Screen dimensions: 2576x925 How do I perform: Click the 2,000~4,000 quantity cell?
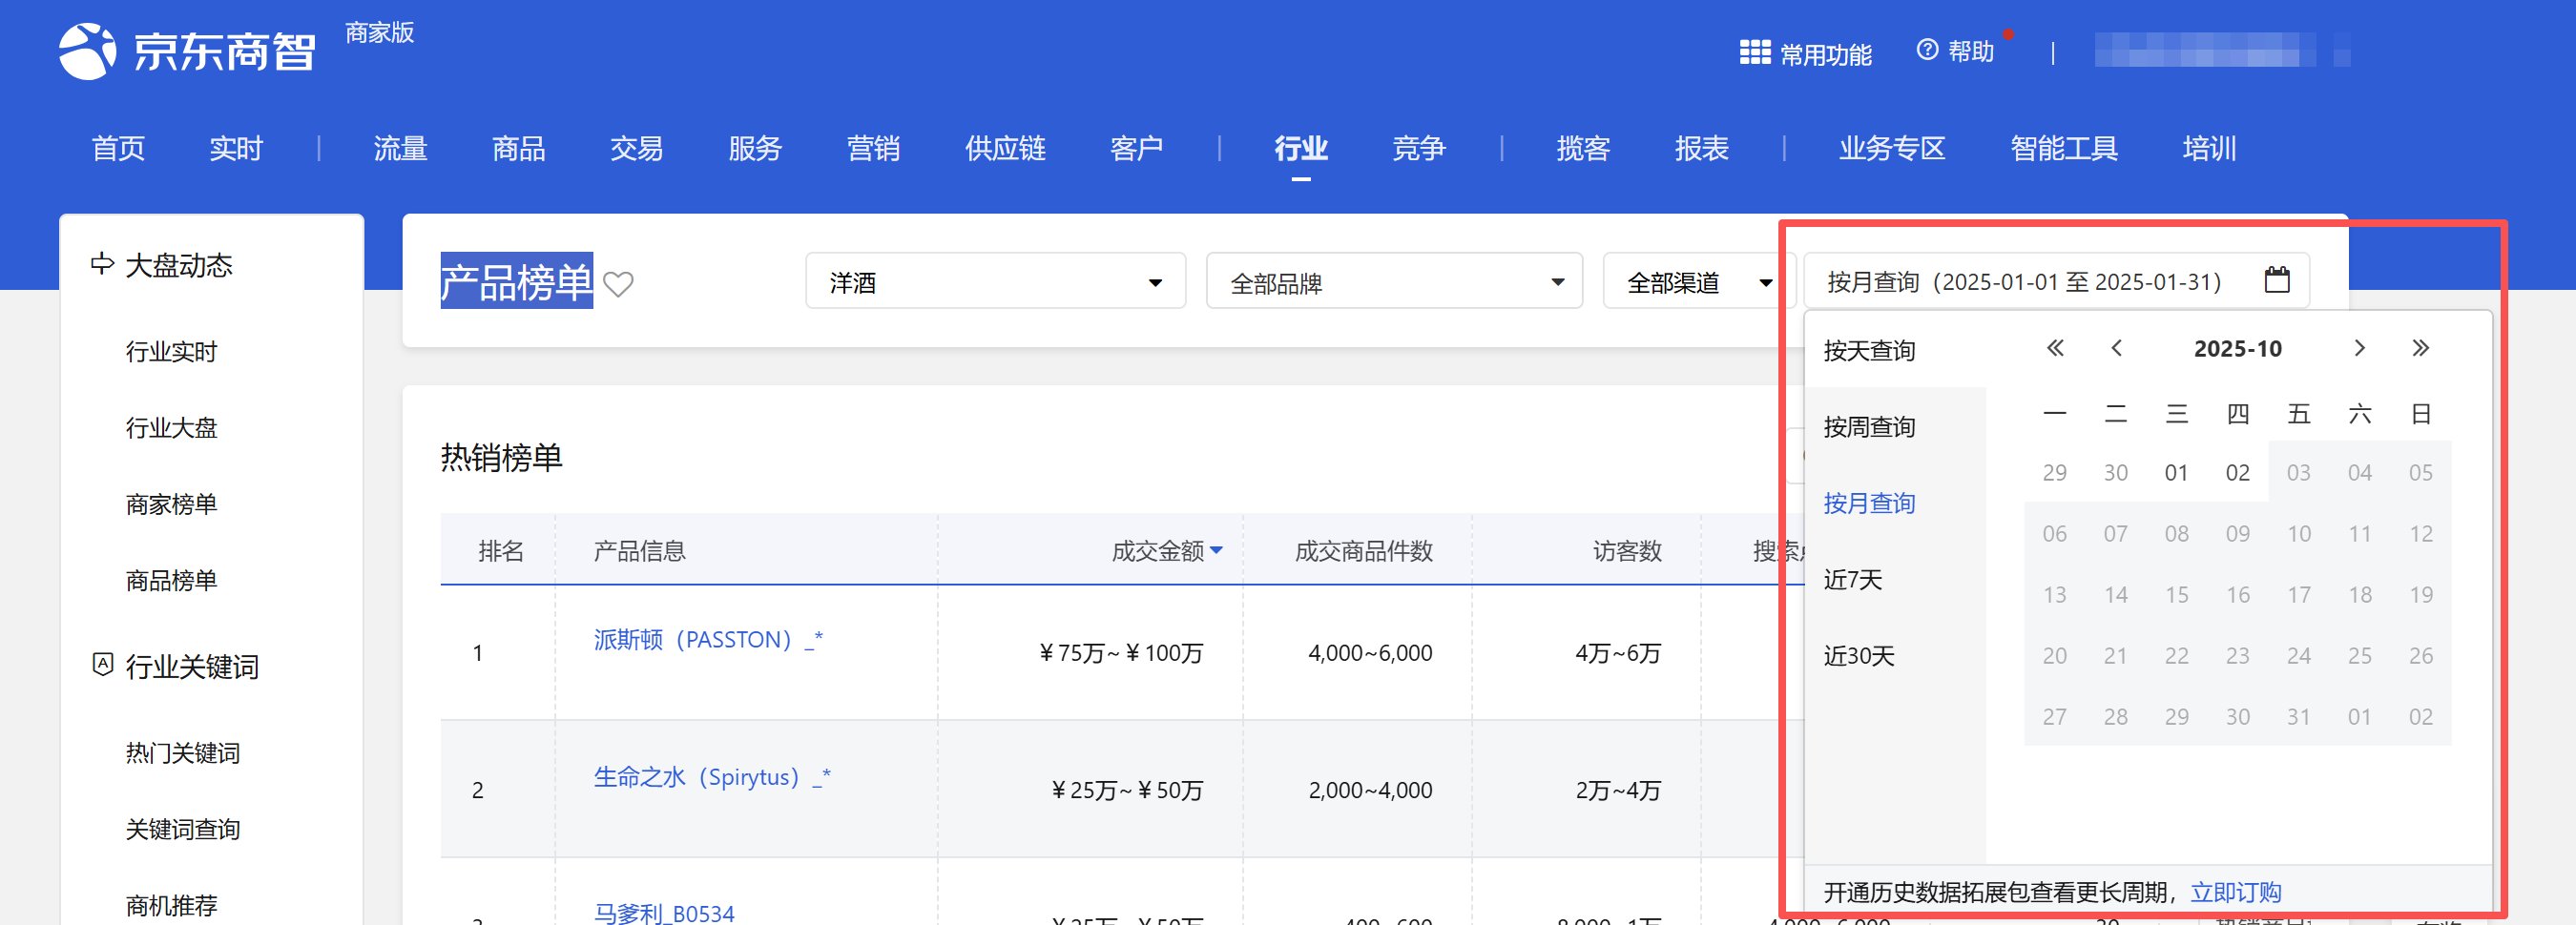point(1370,790)
